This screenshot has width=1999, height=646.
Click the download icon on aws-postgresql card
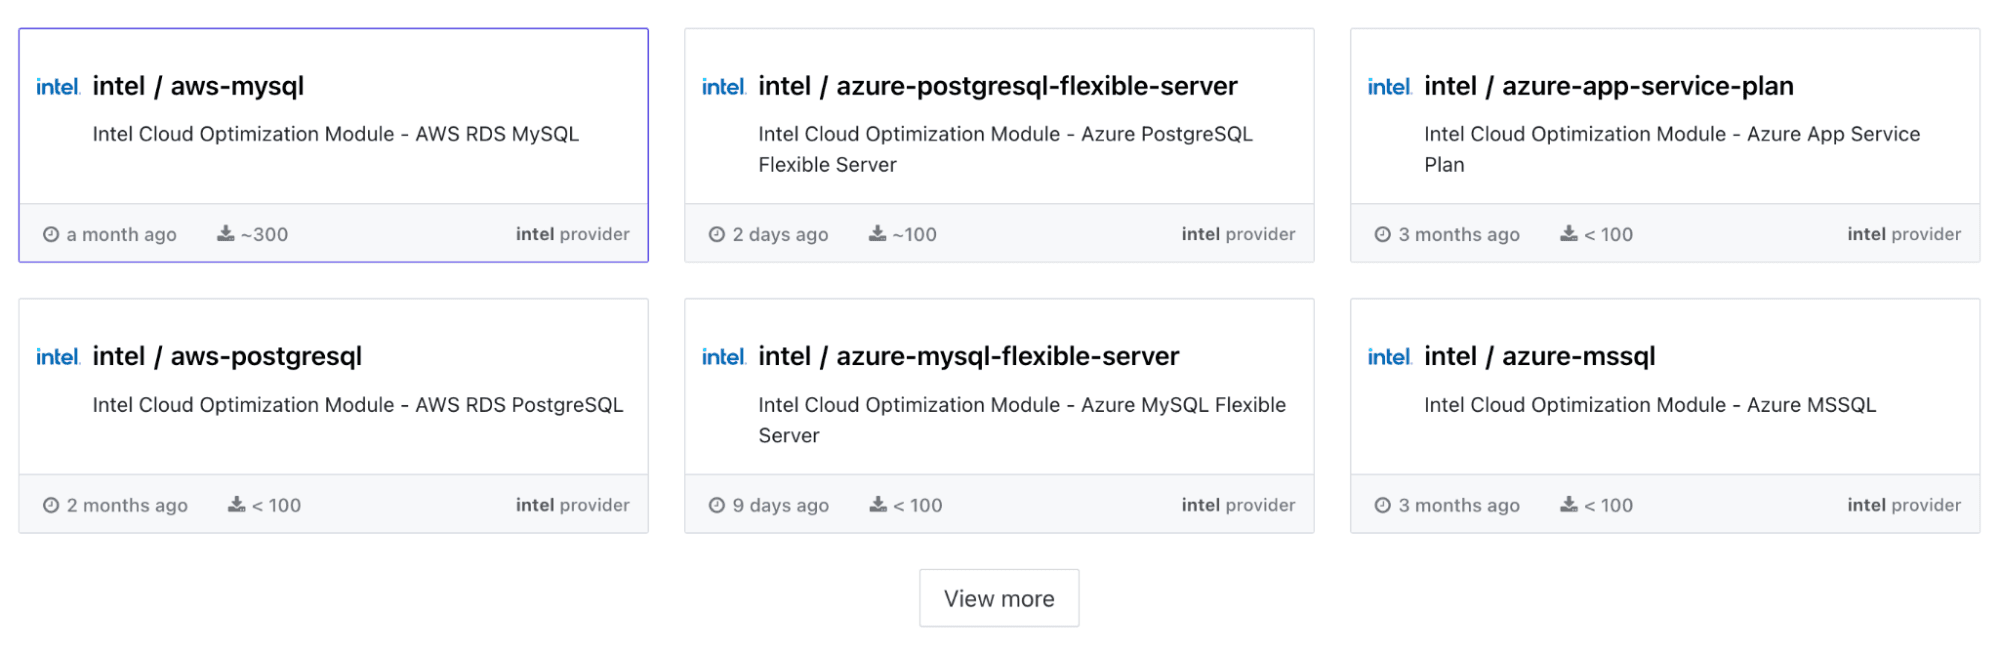pyautogui.click(x=237, y=505)
